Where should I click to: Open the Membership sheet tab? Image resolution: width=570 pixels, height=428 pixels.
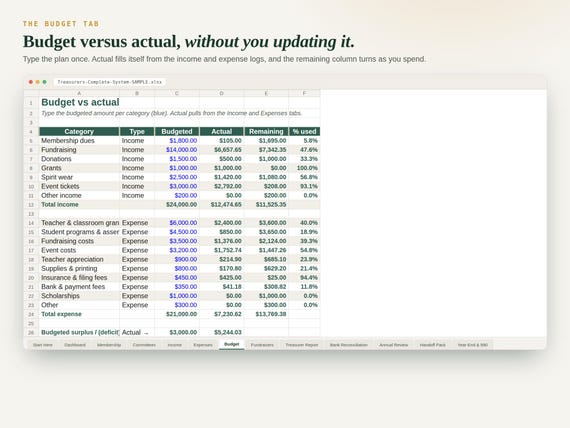coord(109,345)
